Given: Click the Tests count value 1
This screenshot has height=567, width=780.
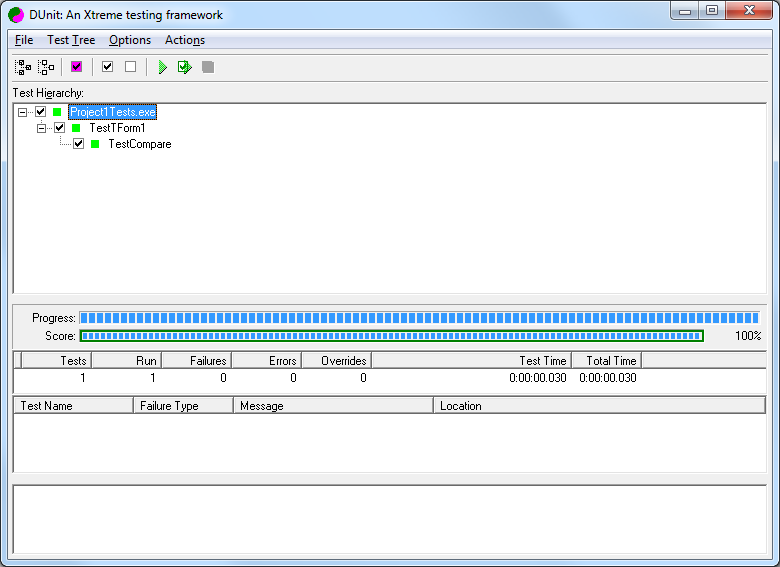Looking at the screenshot, I should (x=83, y=378).
